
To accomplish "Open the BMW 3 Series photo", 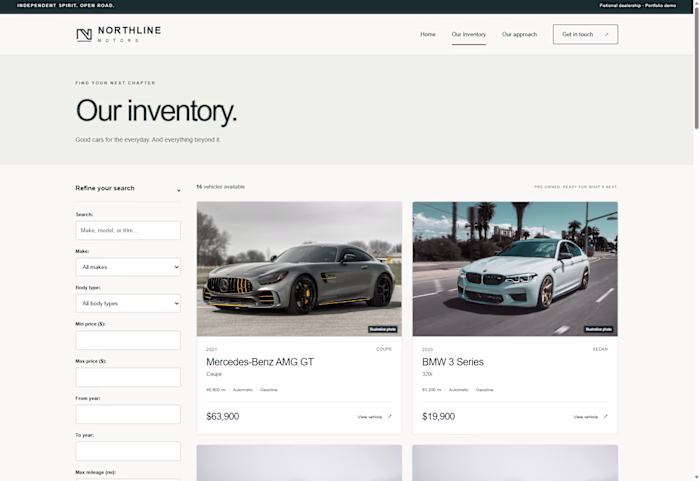I will click(x=515, y=269).
